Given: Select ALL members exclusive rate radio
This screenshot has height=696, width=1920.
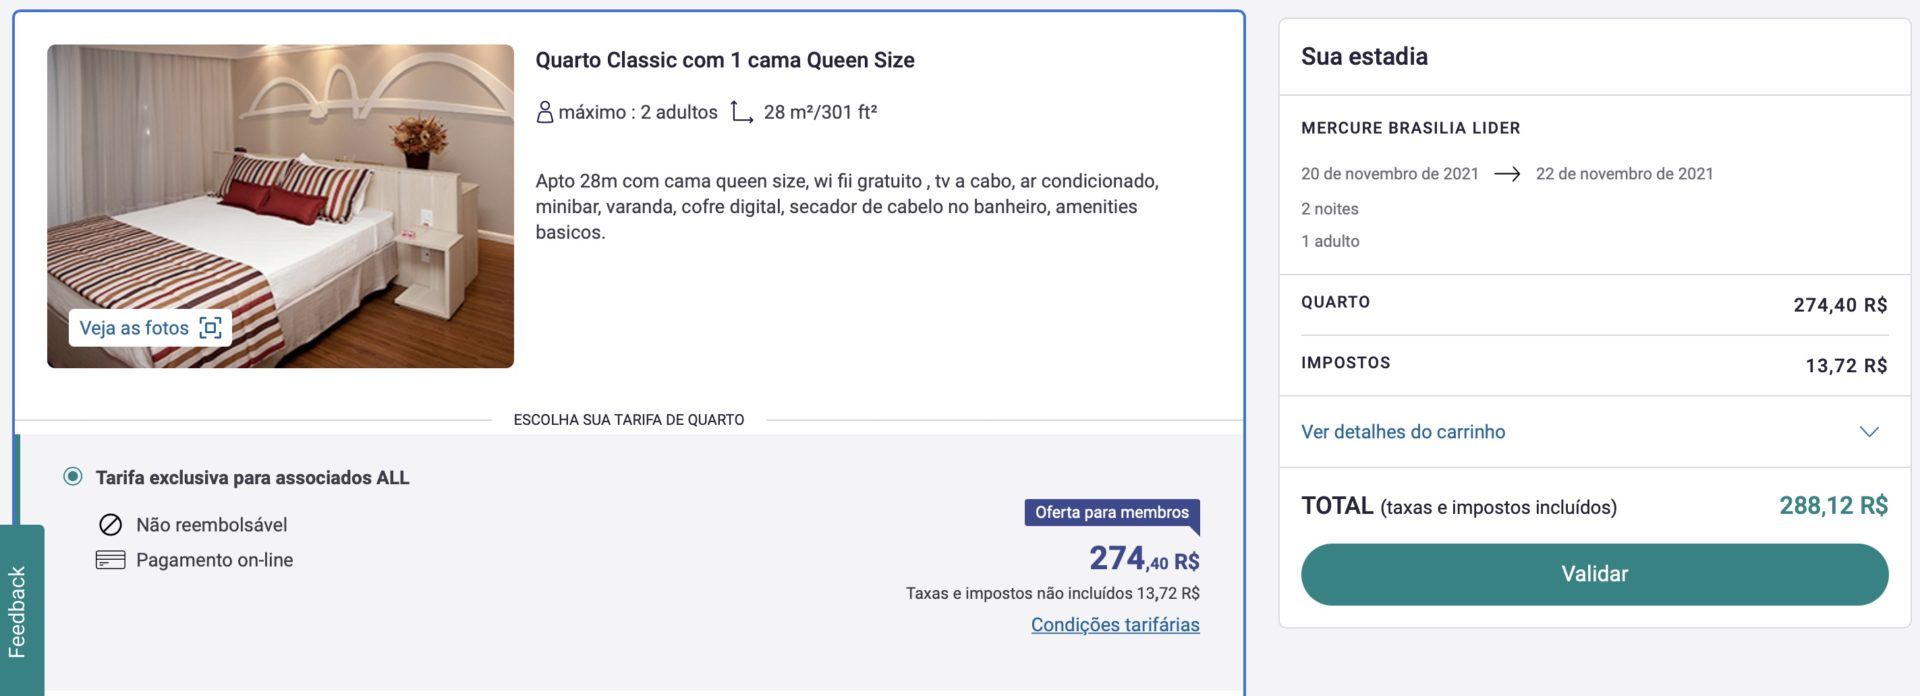Looking at the screenshot, I should point(73,477).
